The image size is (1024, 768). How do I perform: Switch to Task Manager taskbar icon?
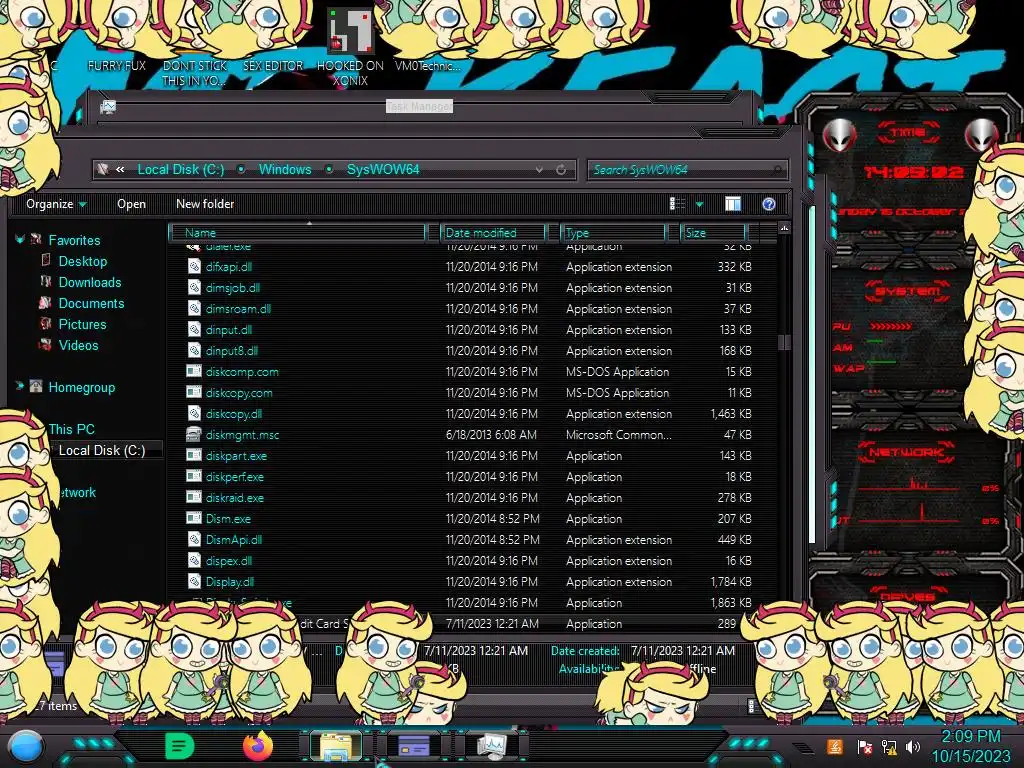click(x=491, y=746)
